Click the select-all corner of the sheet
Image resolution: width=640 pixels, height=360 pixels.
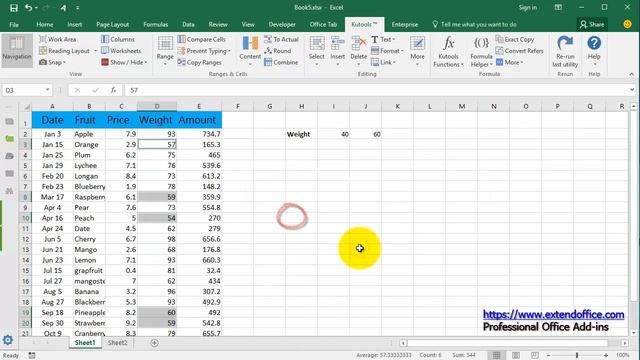[x=26, y=107]
